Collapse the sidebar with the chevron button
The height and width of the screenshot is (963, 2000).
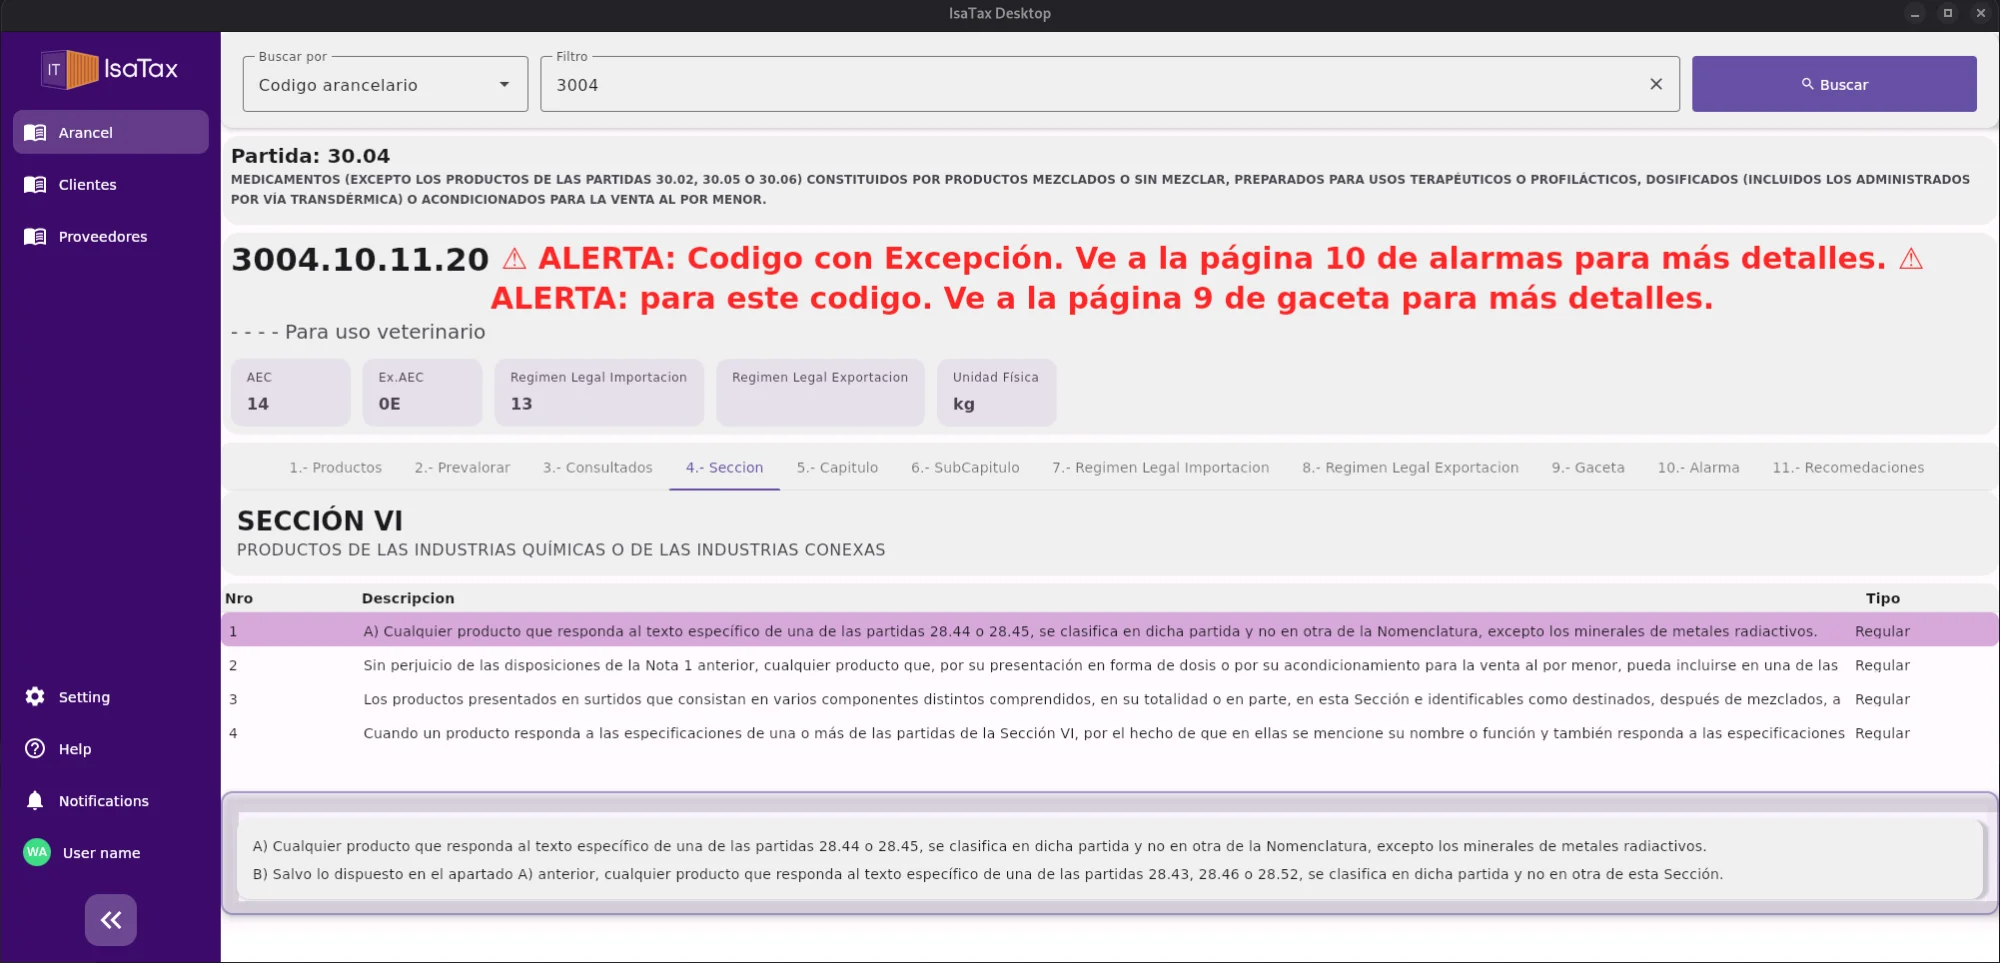pos(110,919)
